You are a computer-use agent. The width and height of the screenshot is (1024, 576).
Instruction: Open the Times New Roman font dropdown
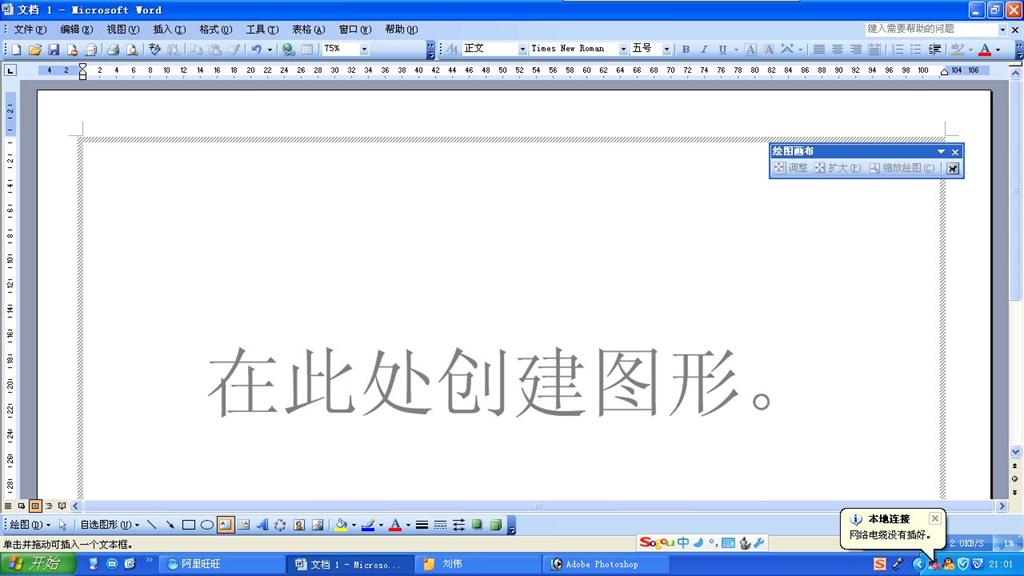point(623,49)
